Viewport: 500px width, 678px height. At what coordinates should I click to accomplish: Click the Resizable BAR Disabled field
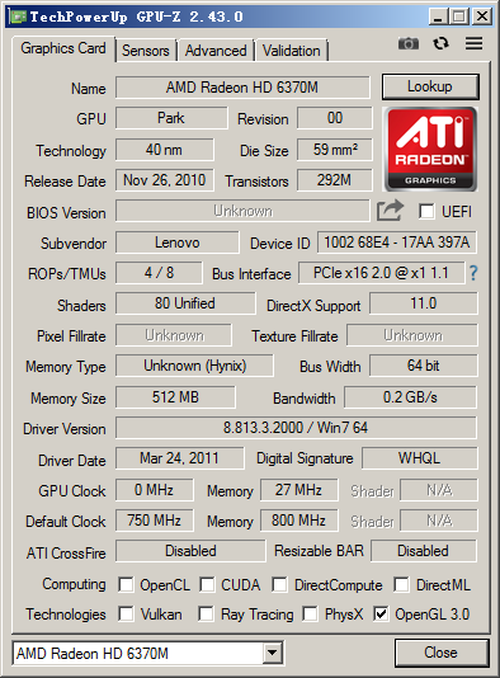click(x=423, y=551)
